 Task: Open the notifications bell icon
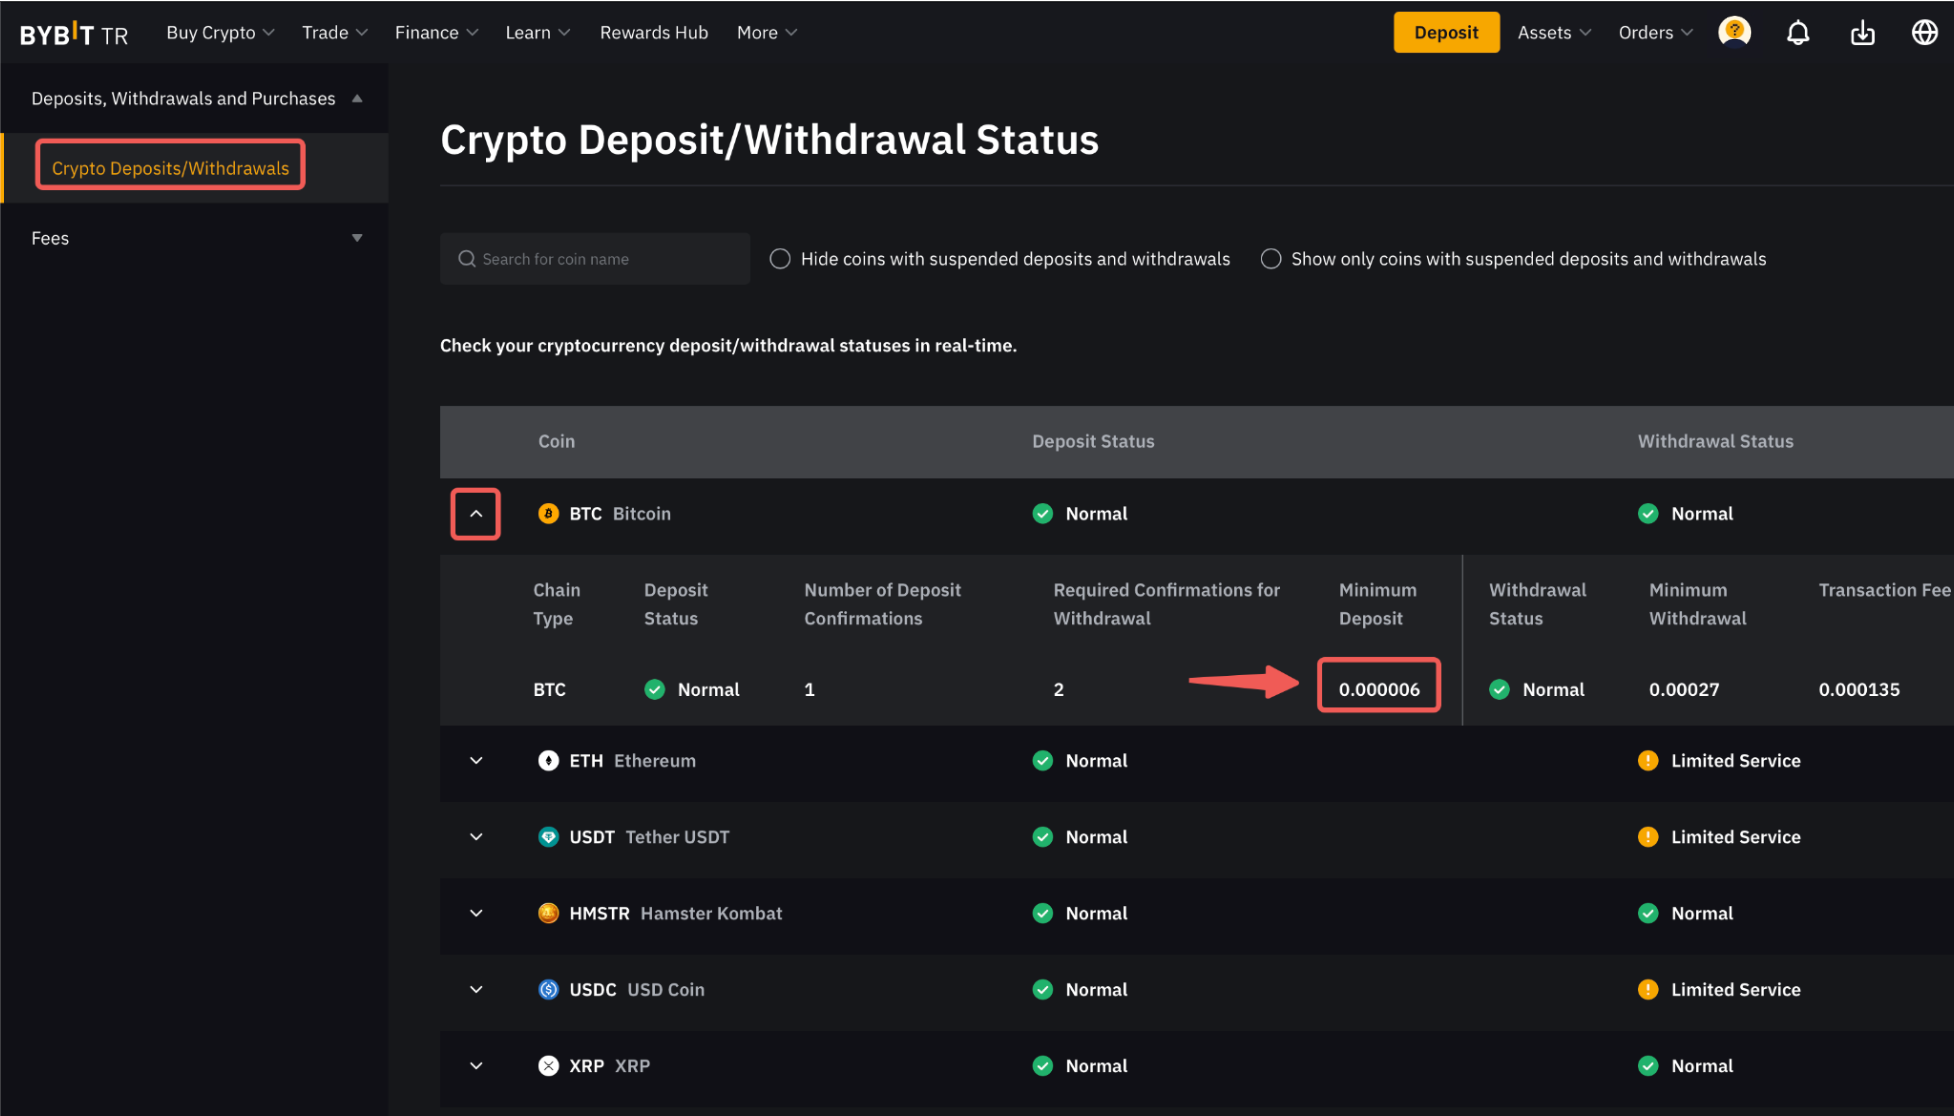(x=1797, y=33)
